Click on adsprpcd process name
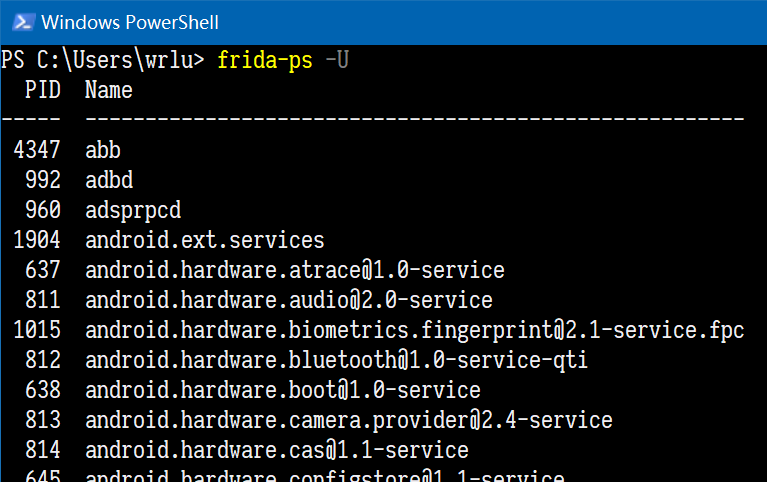Image resolution: width=767 pixels, height=482 pixels. click(x=133, y=210)
